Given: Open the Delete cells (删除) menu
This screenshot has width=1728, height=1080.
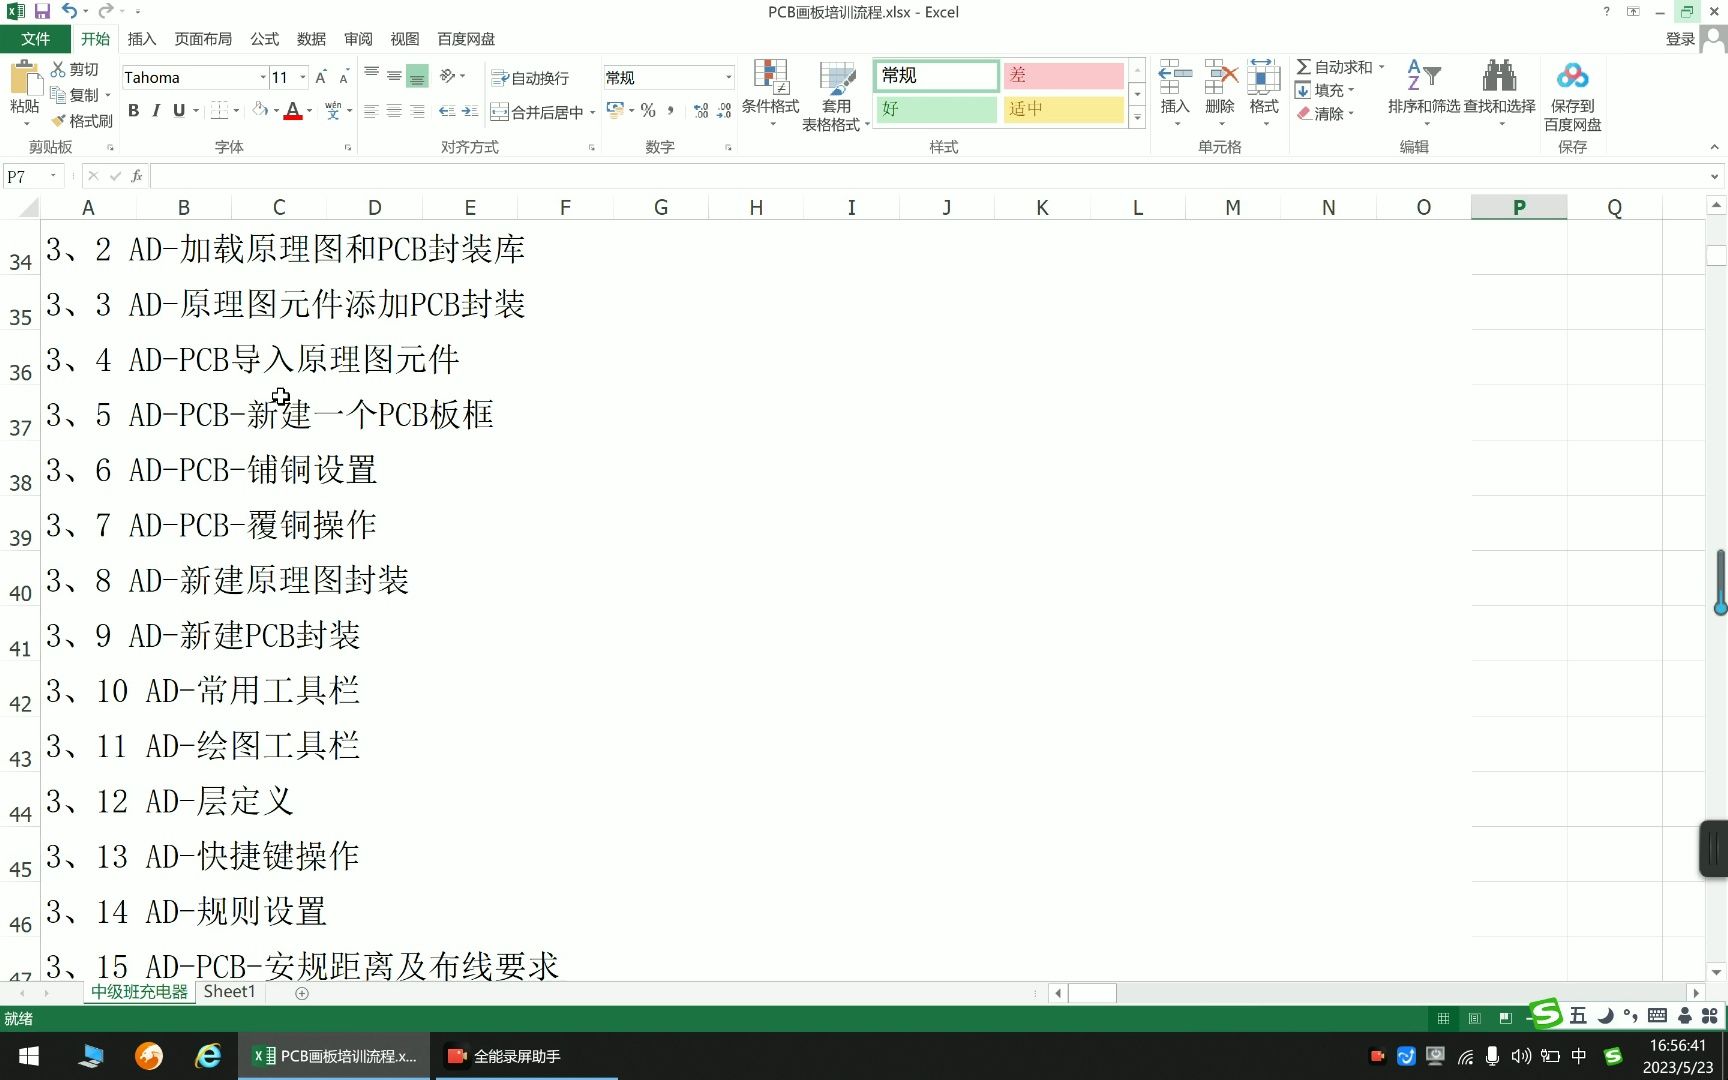Looking at the screenshot, I should (1220, 93).
